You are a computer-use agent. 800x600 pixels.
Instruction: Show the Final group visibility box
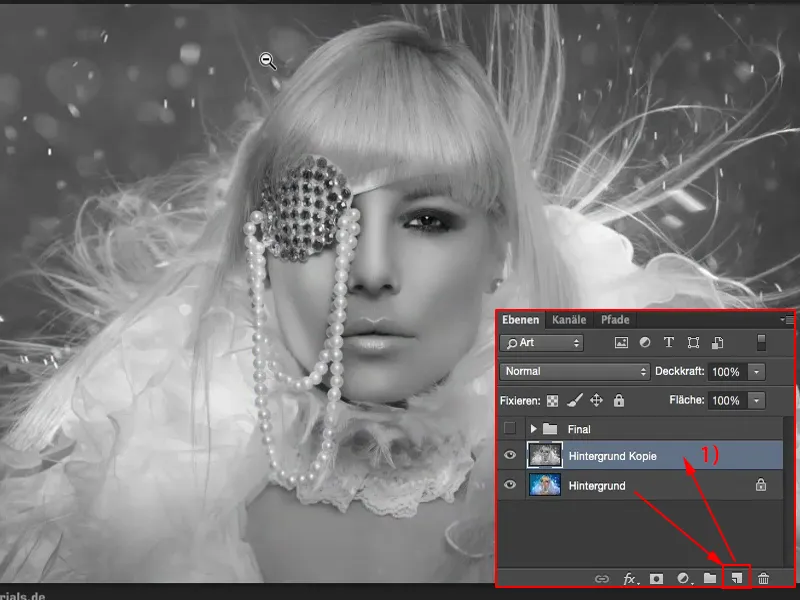(x=510, y=428)
